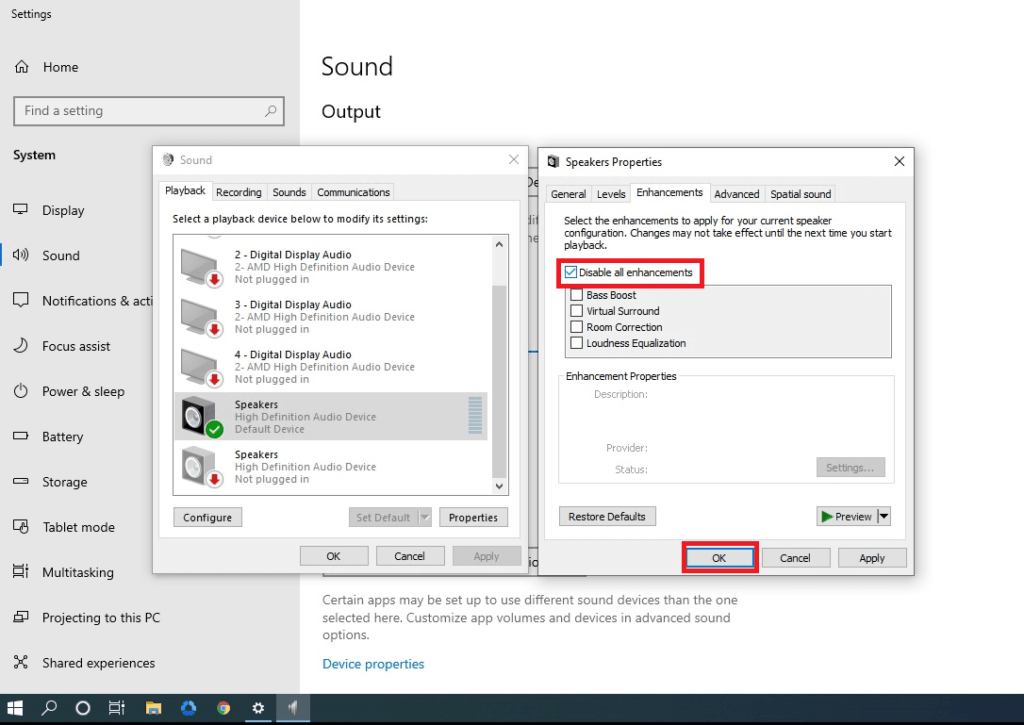1024x725 pixels.
Task: Check the Loudness Equalization option
Action: [x=577, y=340]
